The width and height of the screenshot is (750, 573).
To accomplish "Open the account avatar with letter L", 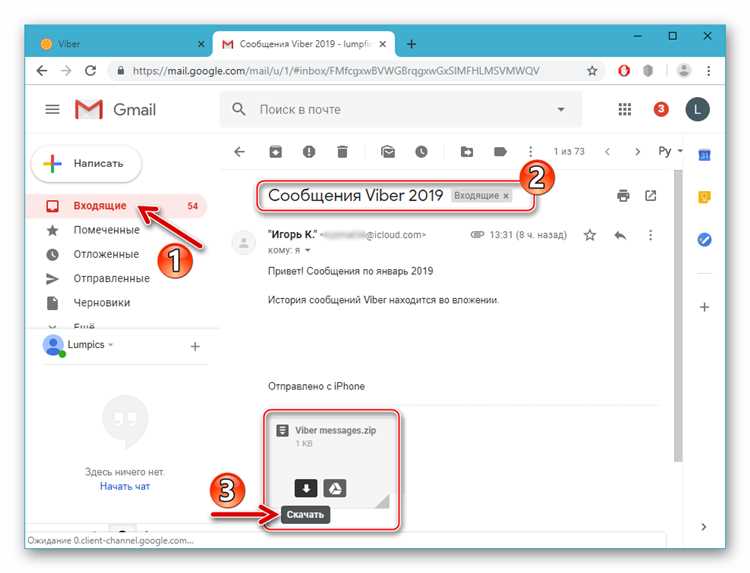I will tap(697, 110).
